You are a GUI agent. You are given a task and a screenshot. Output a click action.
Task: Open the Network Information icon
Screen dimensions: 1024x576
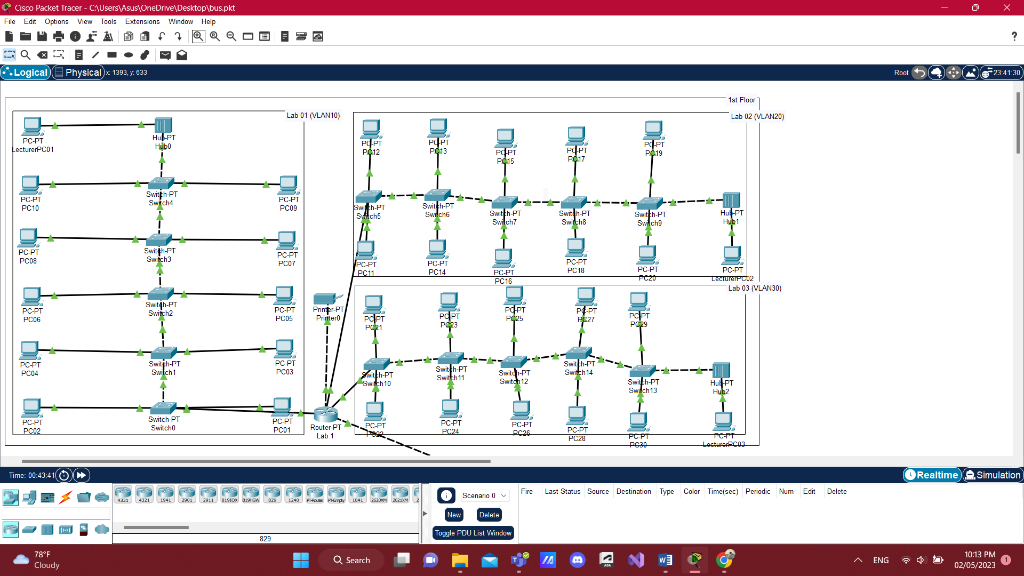click(75, 37)
